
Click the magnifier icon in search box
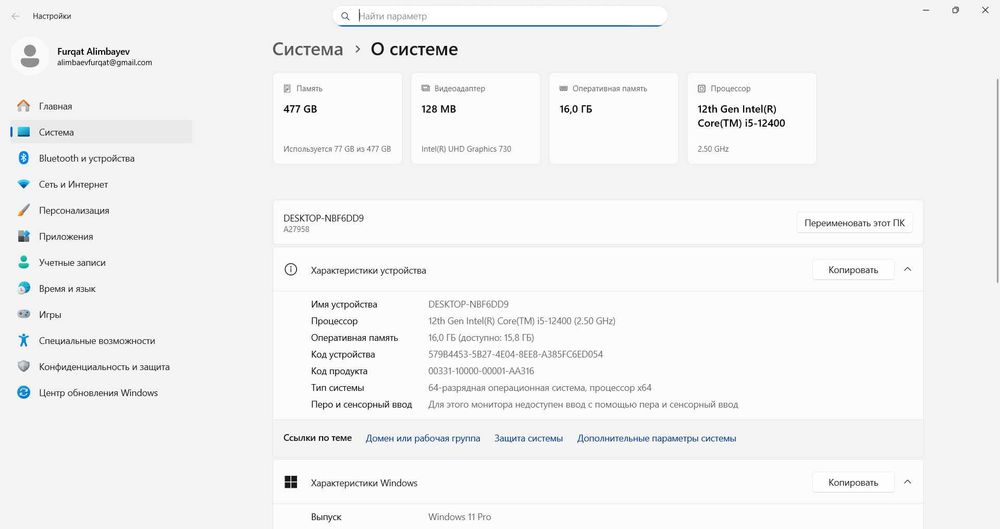pyautogui.click(x=345, y=16)
